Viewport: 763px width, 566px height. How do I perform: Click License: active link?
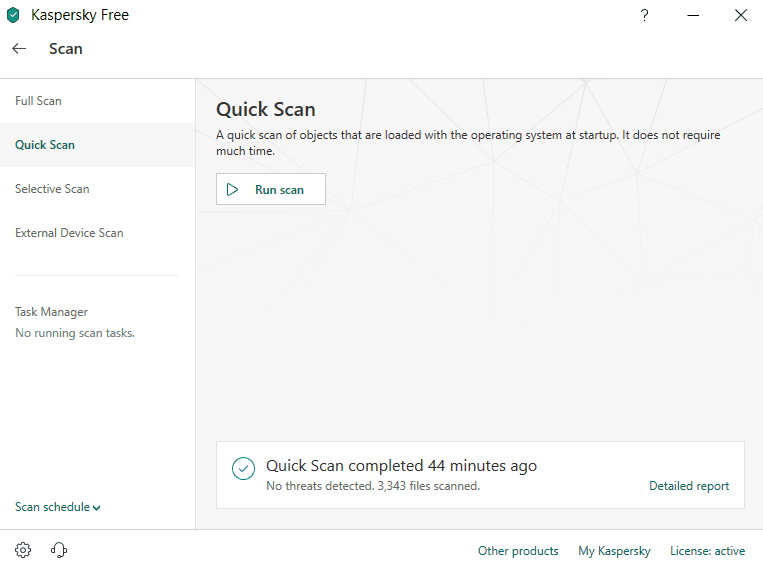point(708,551)
